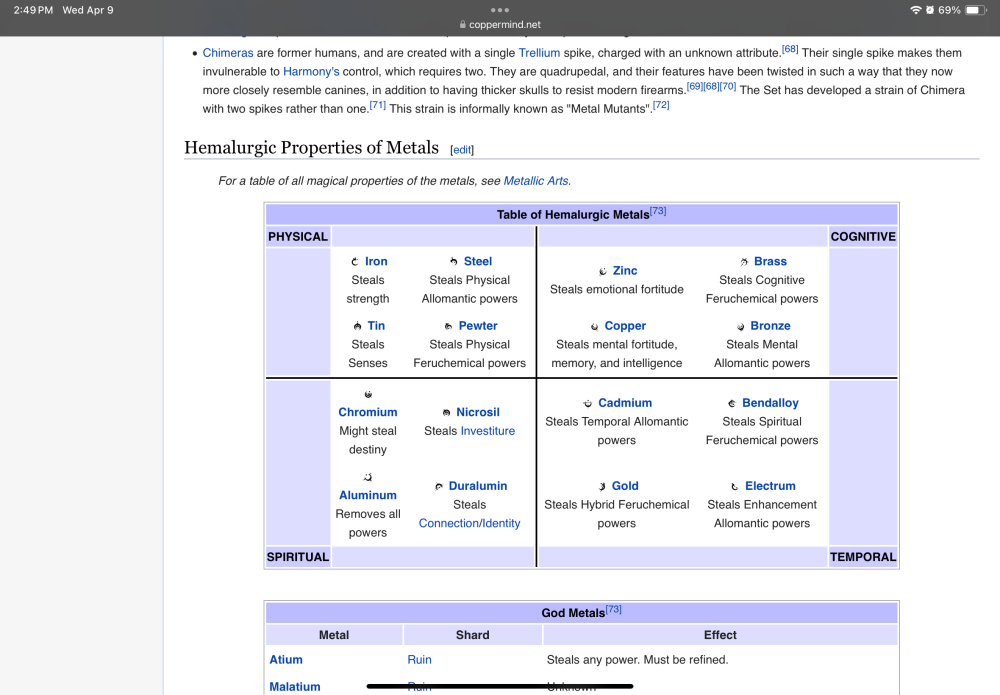Edit the Hemalurgic Properties of Metals section
The height and width of the screenshot is (695, 1000).
(462, 150)
